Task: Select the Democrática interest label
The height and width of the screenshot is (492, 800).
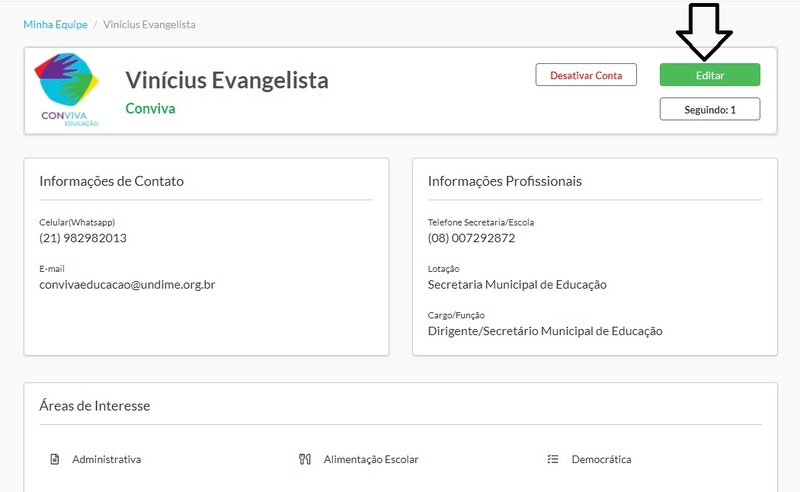Action: click(x=601, y=459)
